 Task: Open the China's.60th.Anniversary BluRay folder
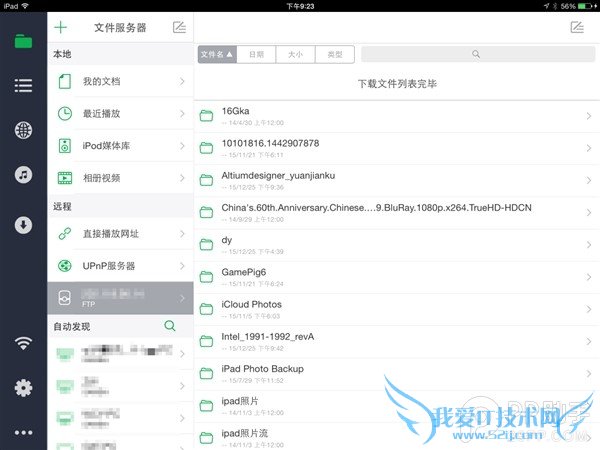click(x=377, y=208)
